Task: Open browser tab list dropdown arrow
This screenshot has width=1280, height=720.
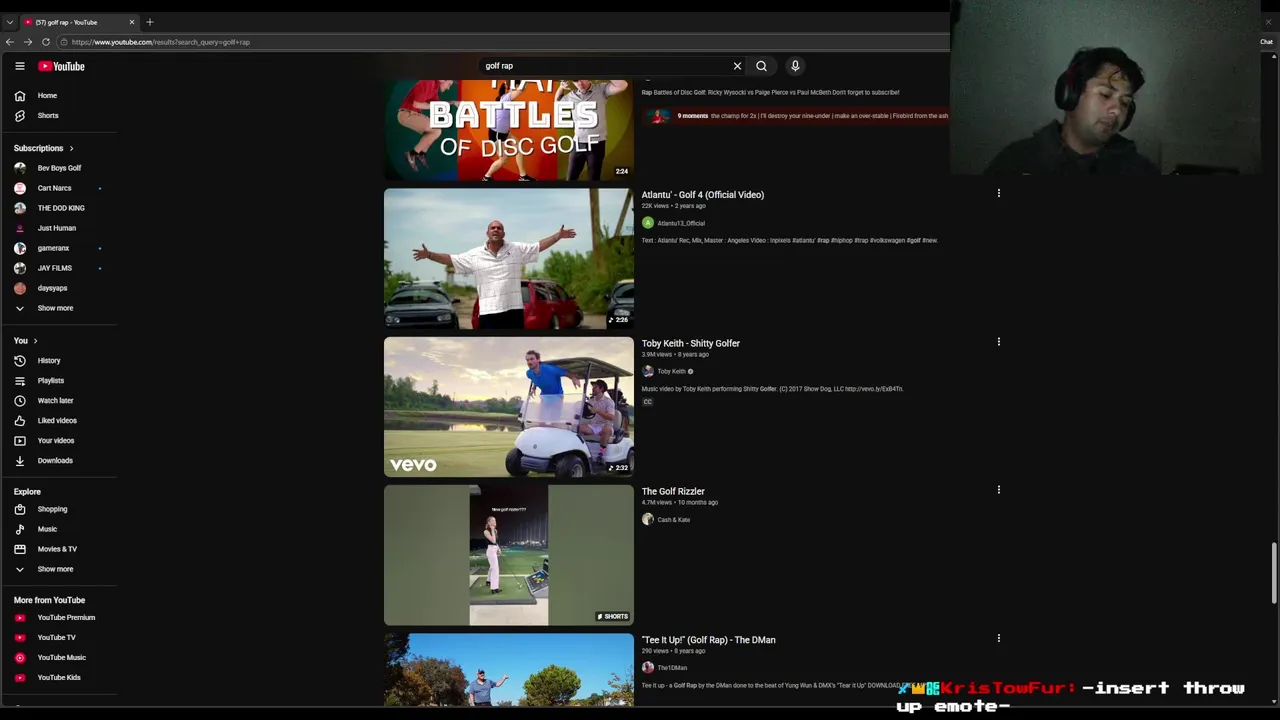Action: click(10, 22)
